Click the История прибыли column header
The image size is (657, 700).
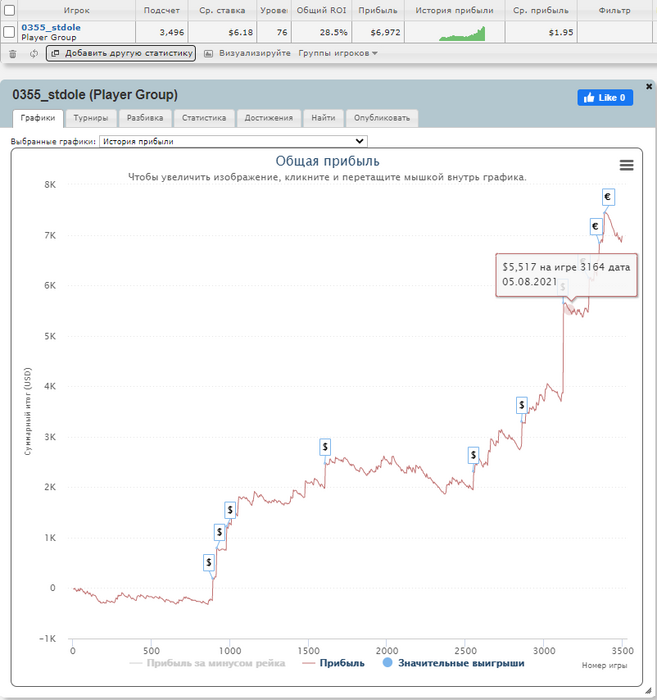click(x=454, y=10)
